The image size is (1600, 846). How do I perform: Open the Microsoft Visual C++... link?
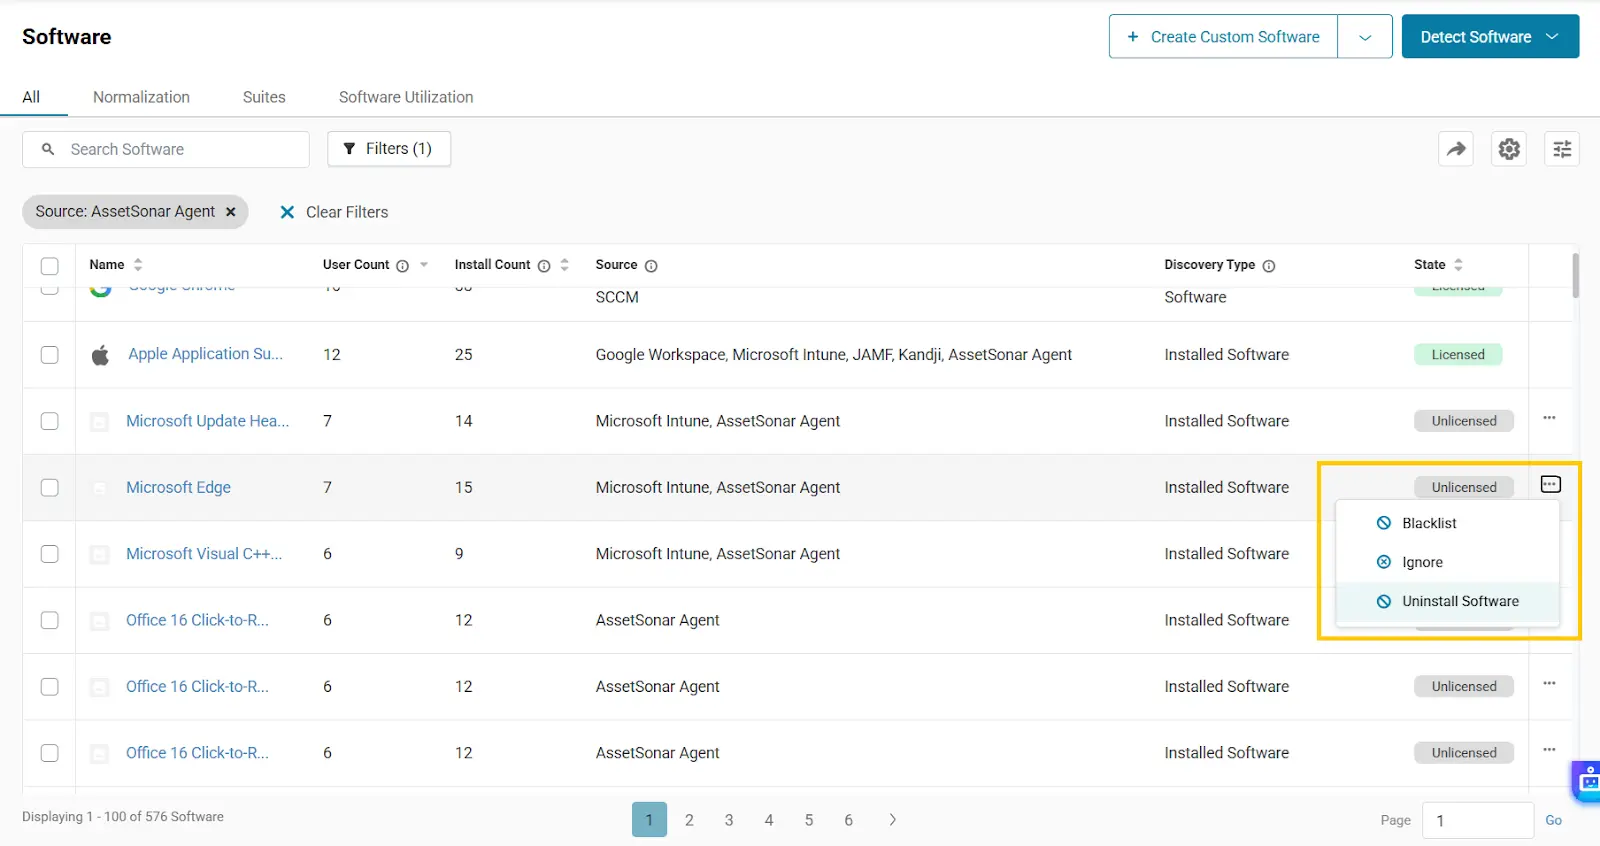204,554
